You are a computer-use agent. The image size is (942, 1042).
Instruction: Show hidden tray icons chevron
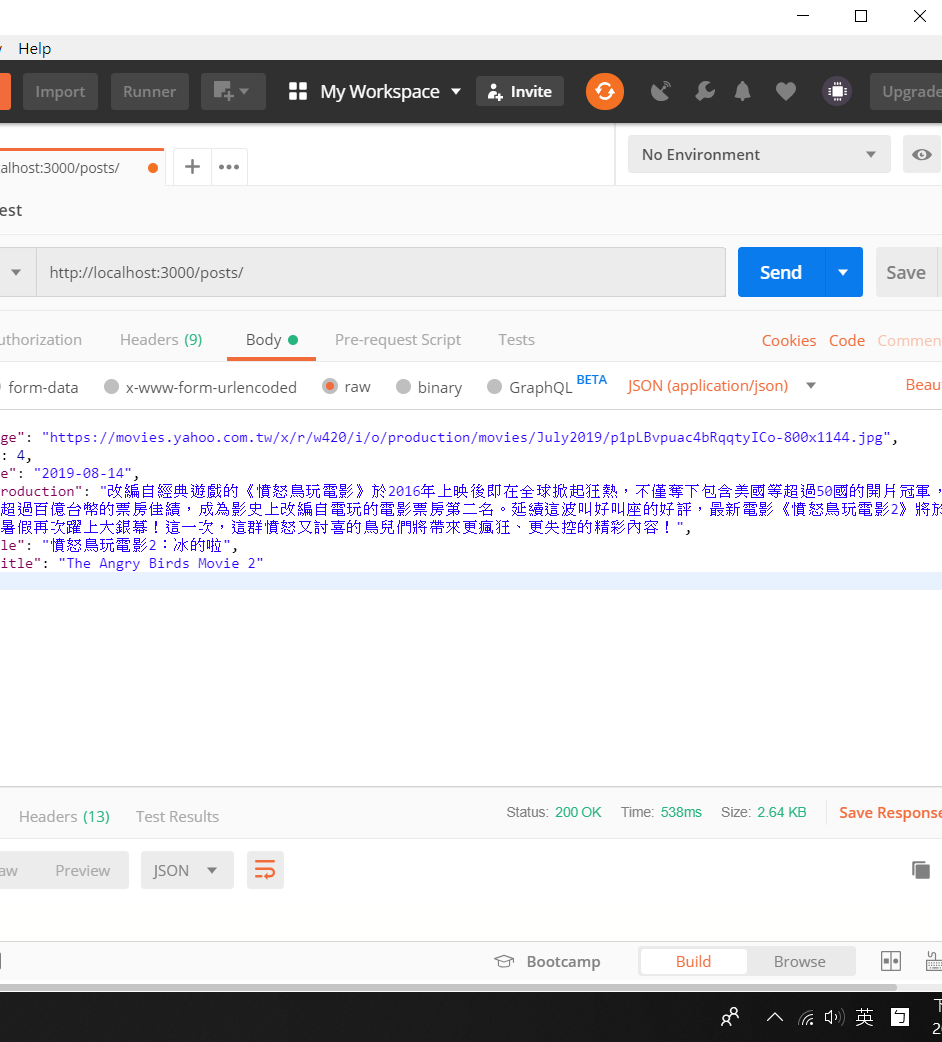coord(775,1017)
